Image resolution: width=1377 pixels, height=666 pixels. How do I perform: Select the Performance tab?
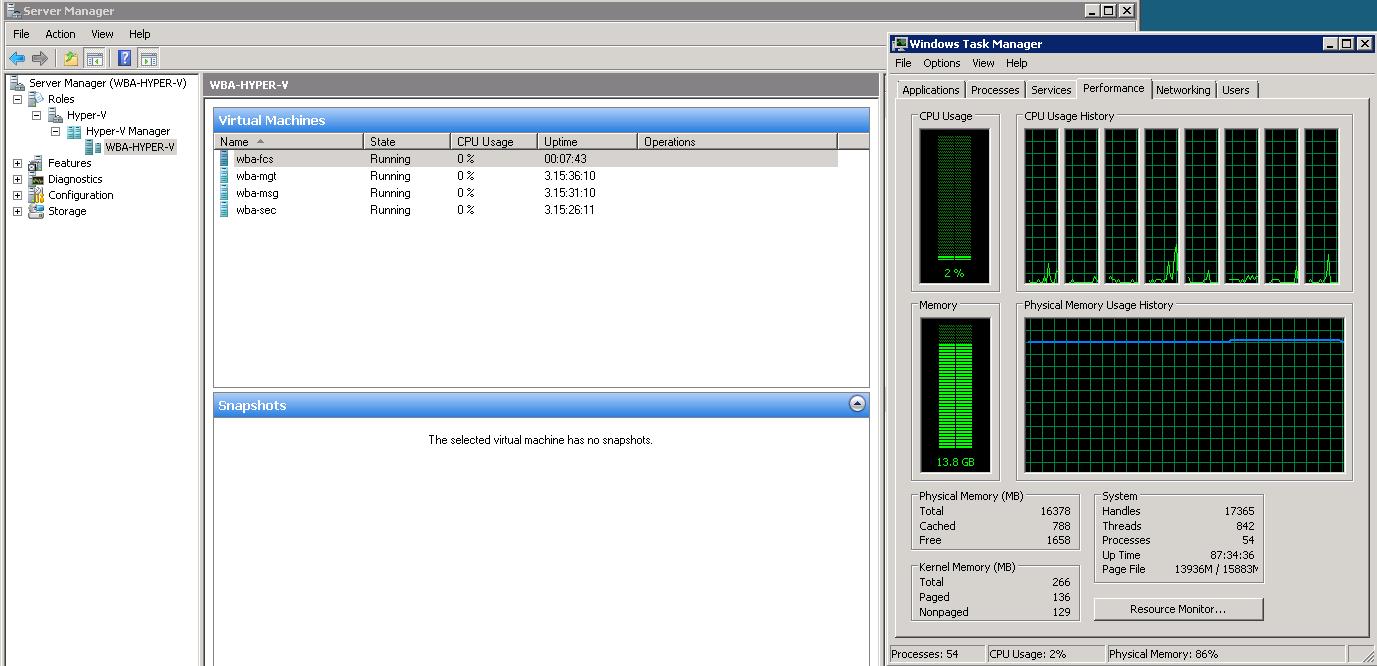click(1113, 88)
